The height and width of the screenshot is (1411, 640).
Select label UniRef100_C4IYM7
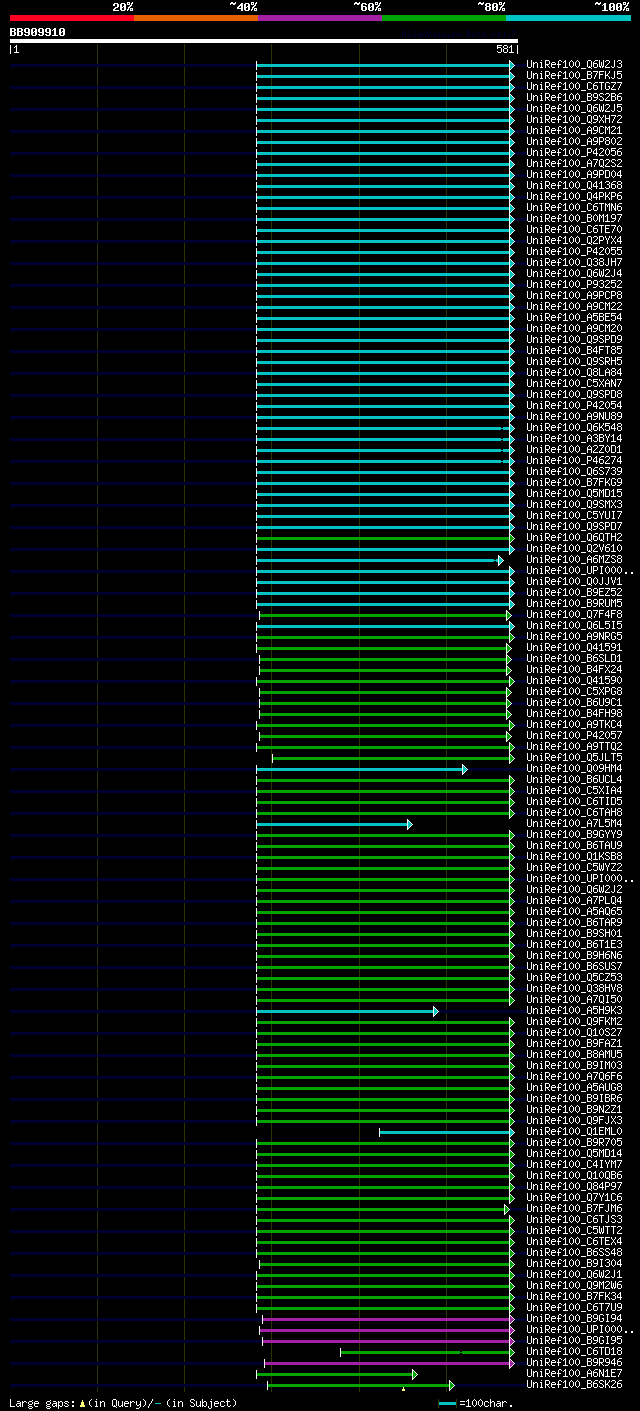[574, 1164]
